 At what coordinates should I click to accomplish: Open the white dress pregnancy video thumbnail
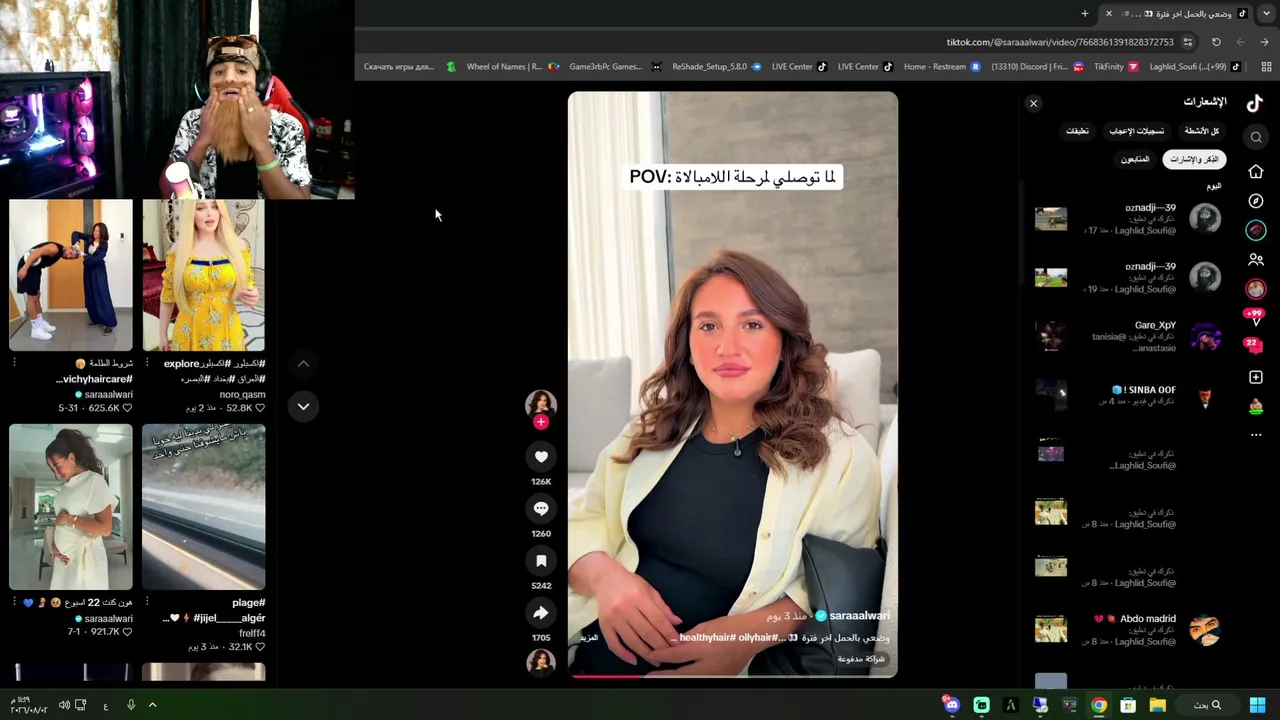71,507
